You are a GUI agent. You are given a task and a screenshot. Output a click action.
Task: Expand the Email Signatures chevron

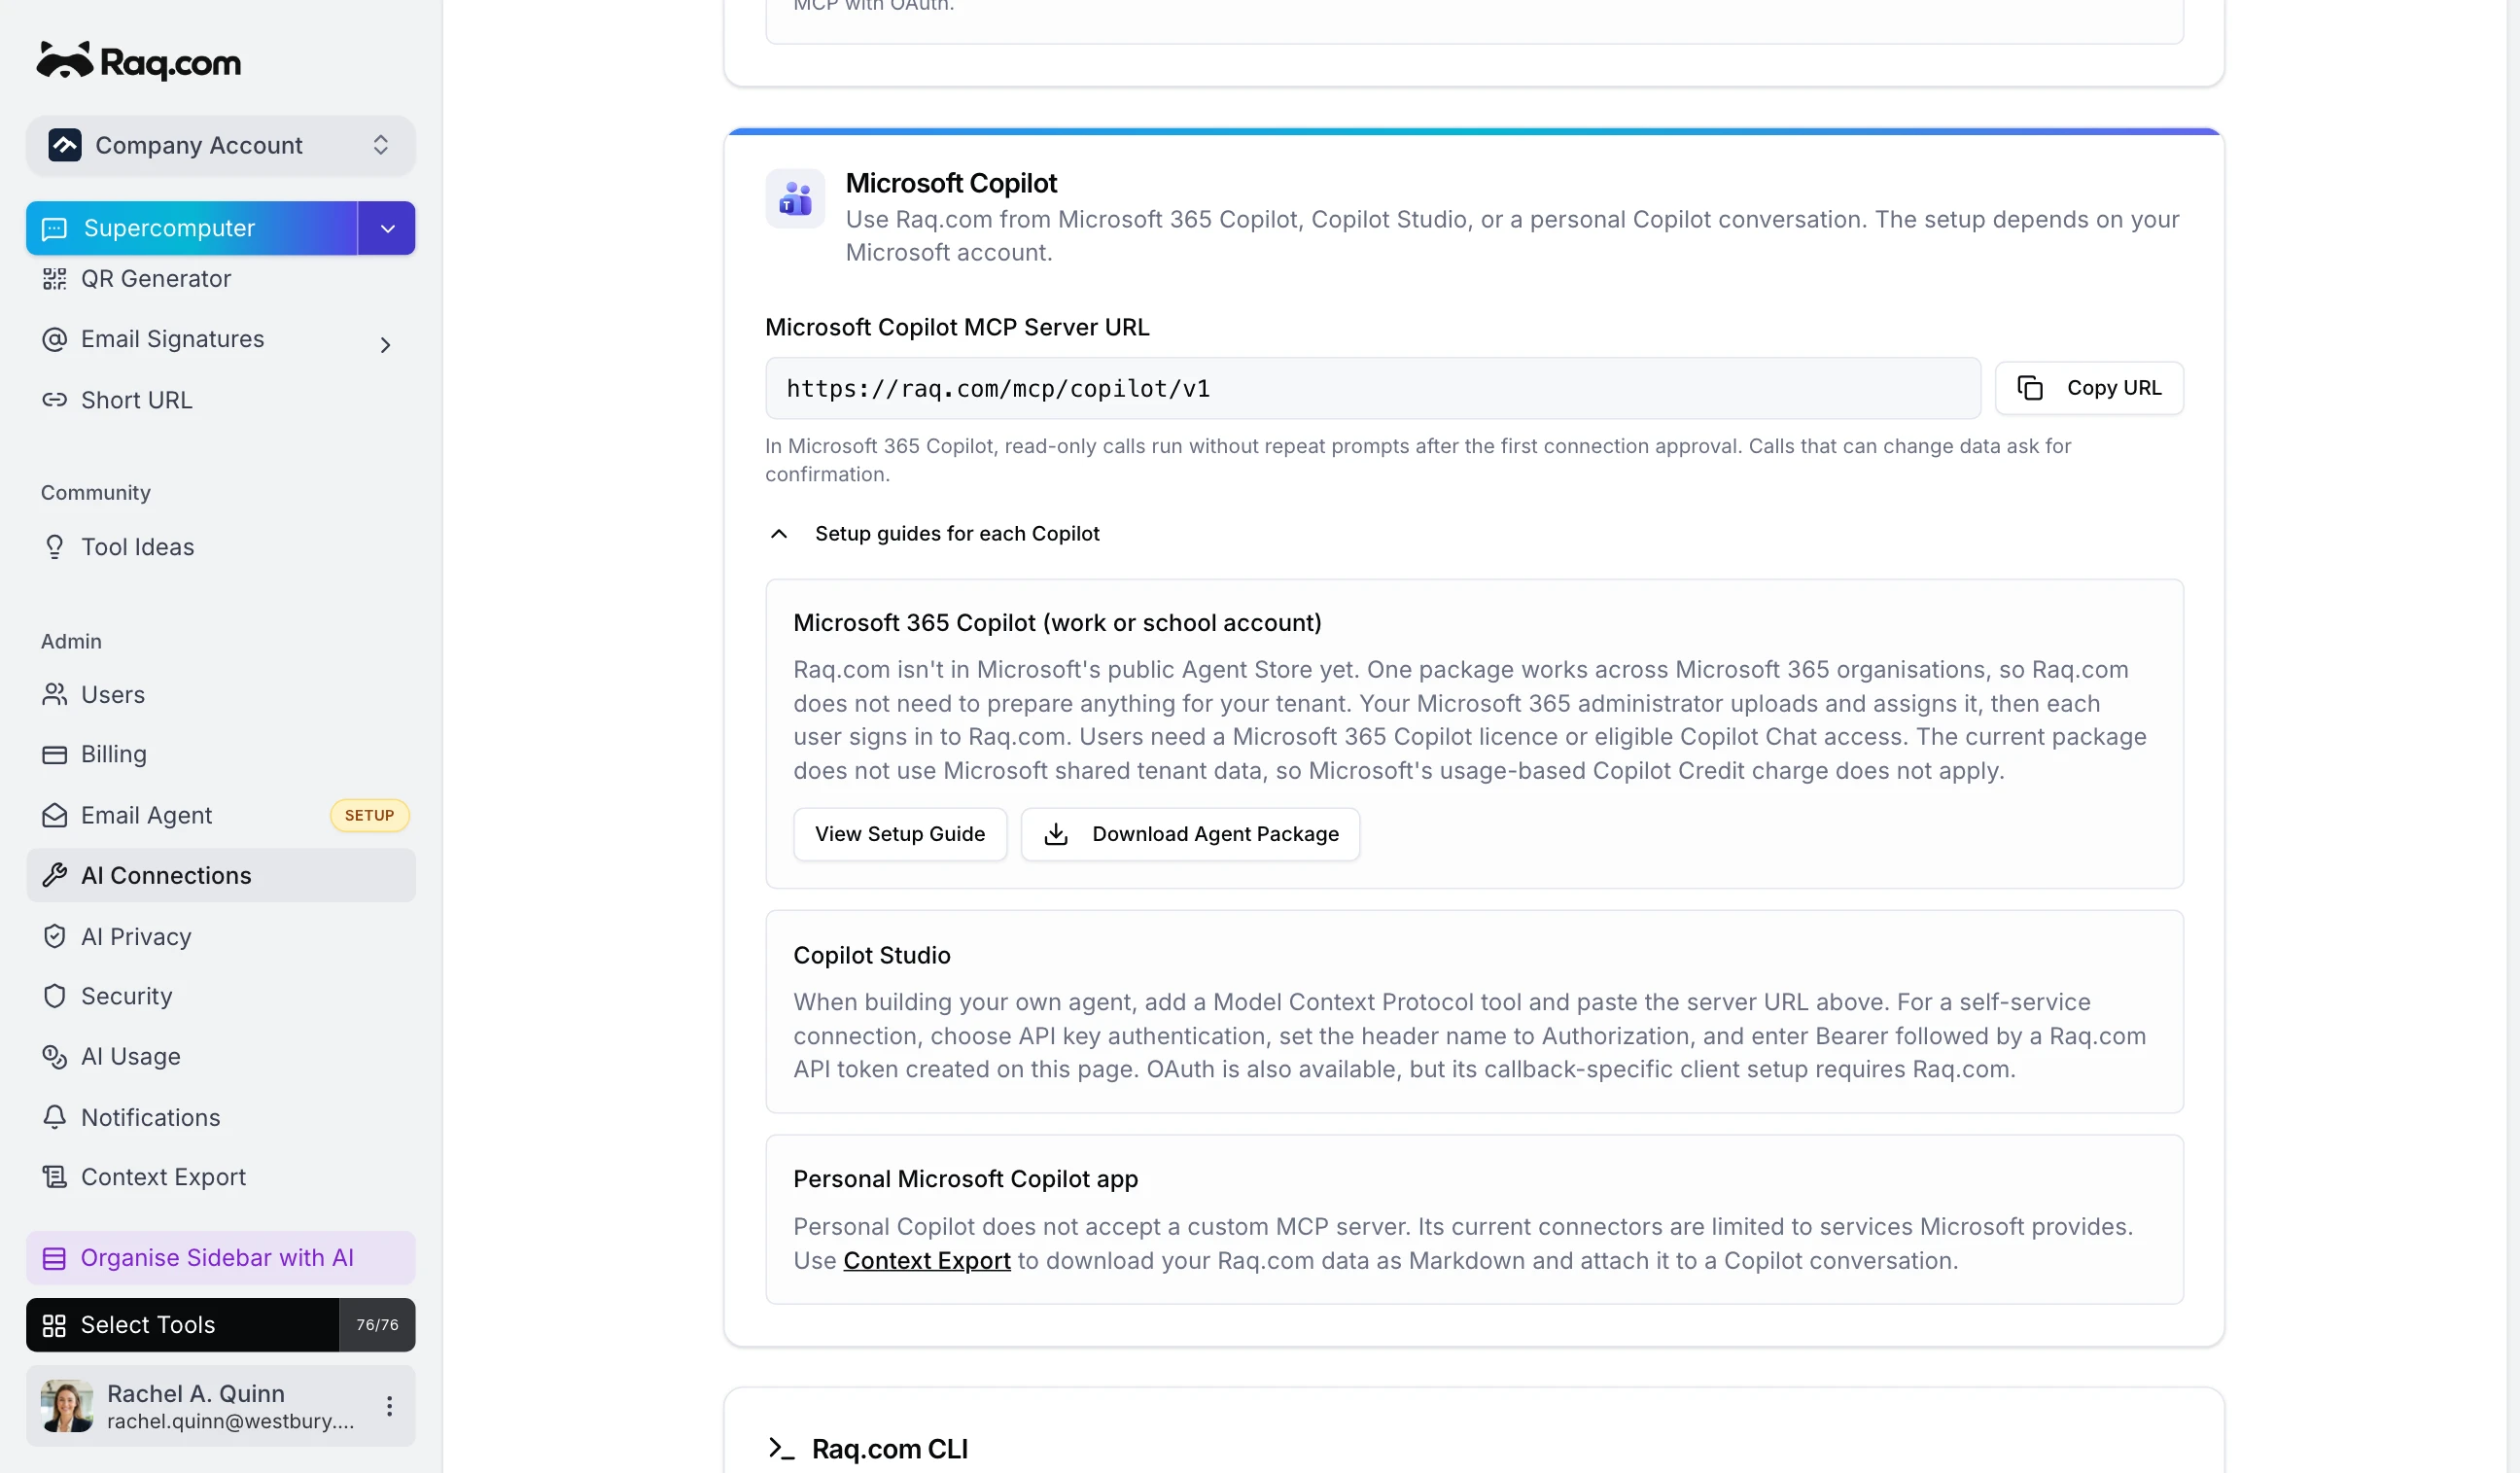(385, 345)
